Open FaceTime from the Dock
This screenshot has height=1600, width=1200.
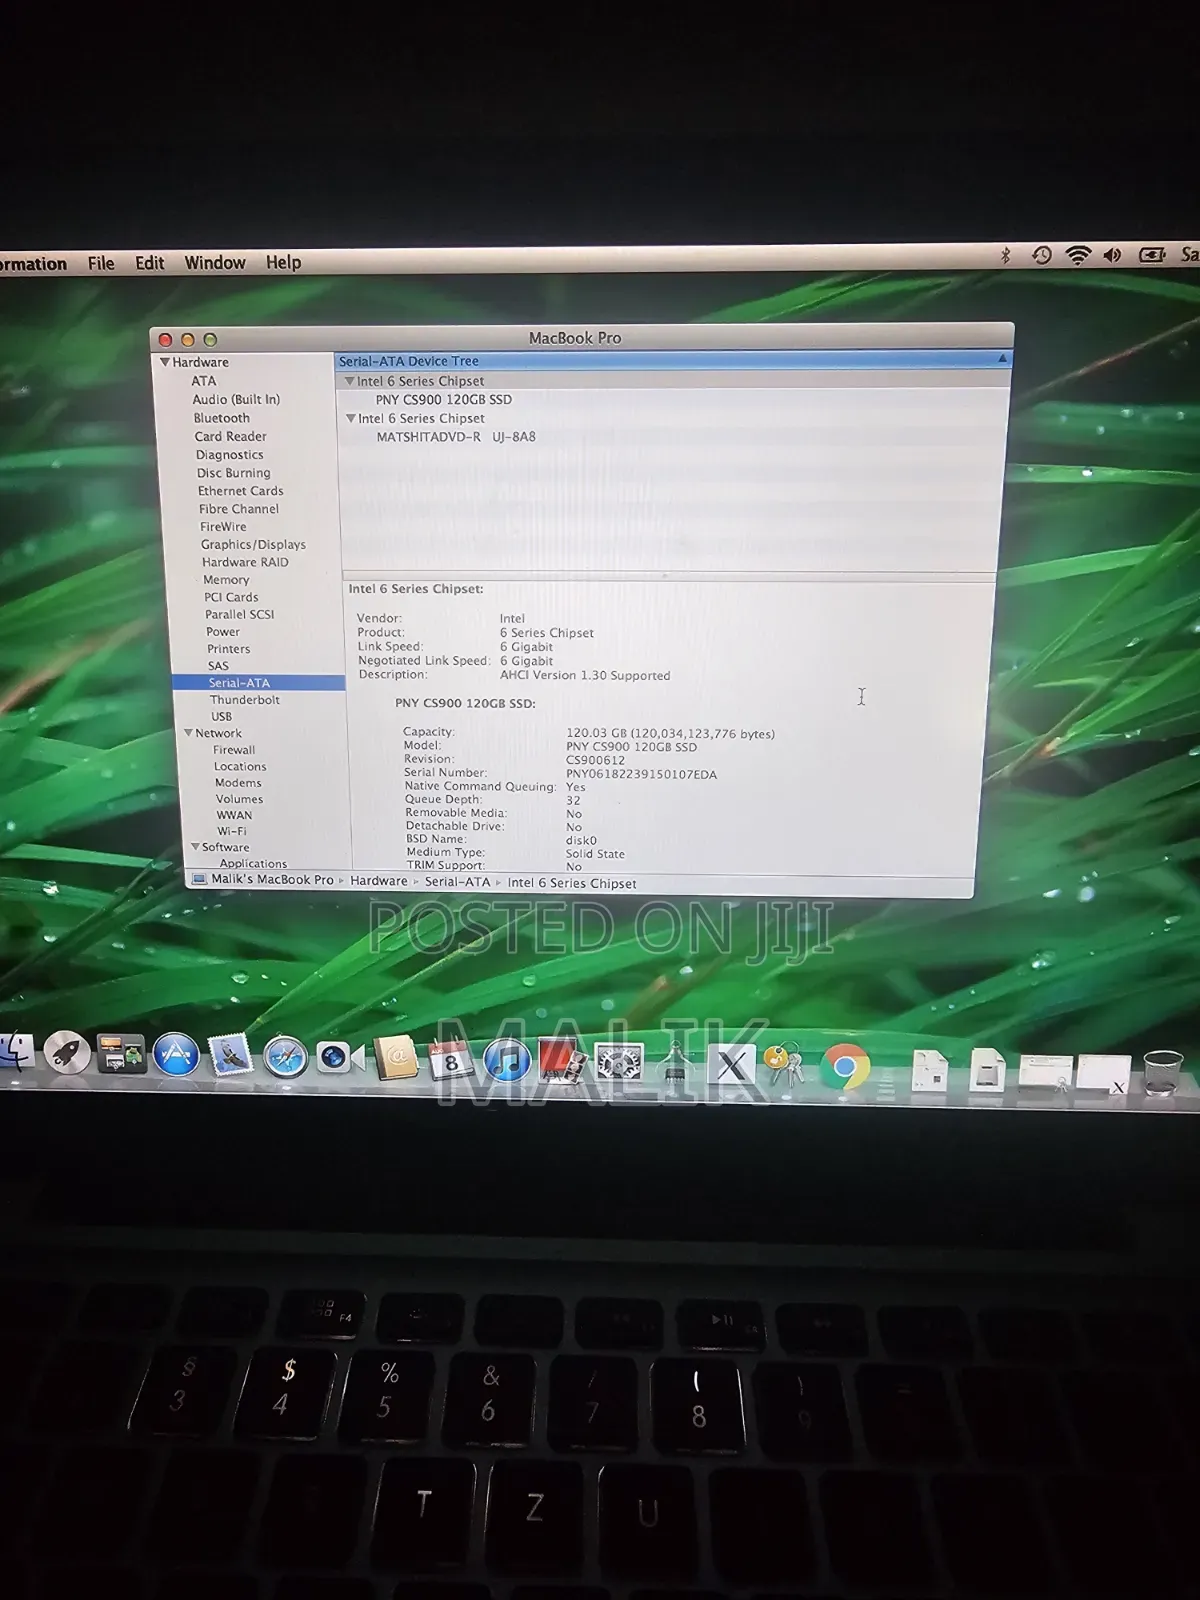339,1058
